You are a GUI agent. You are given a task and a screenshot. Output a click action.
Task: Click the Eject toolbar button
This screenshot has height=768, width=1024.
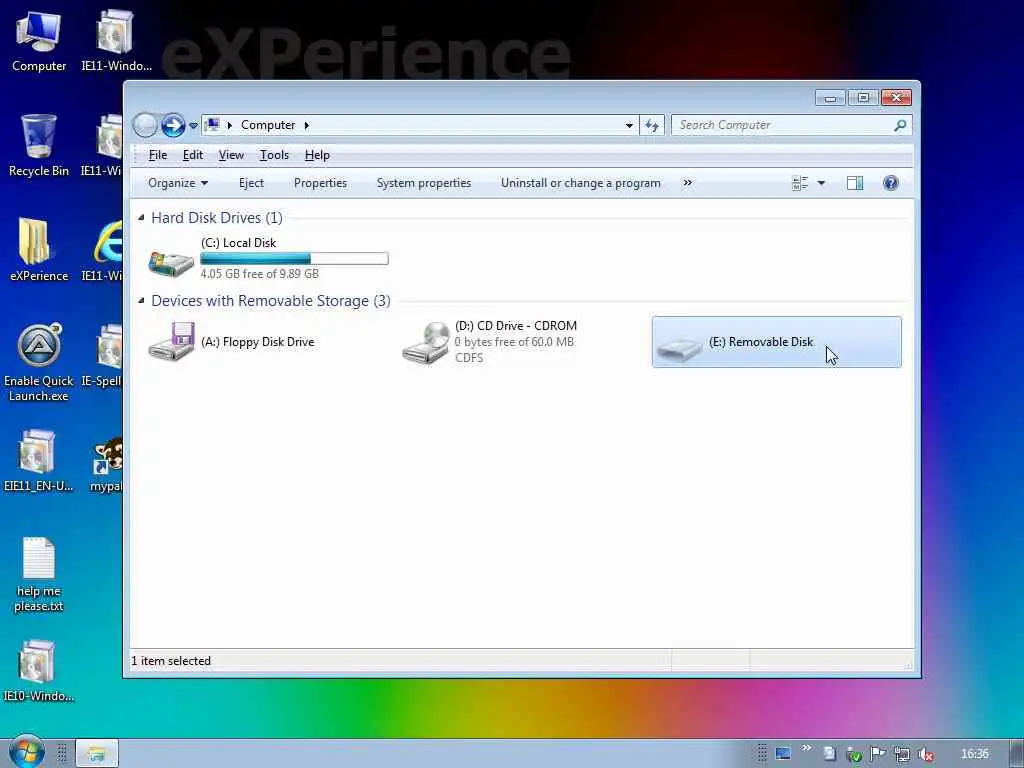(251, 183)
